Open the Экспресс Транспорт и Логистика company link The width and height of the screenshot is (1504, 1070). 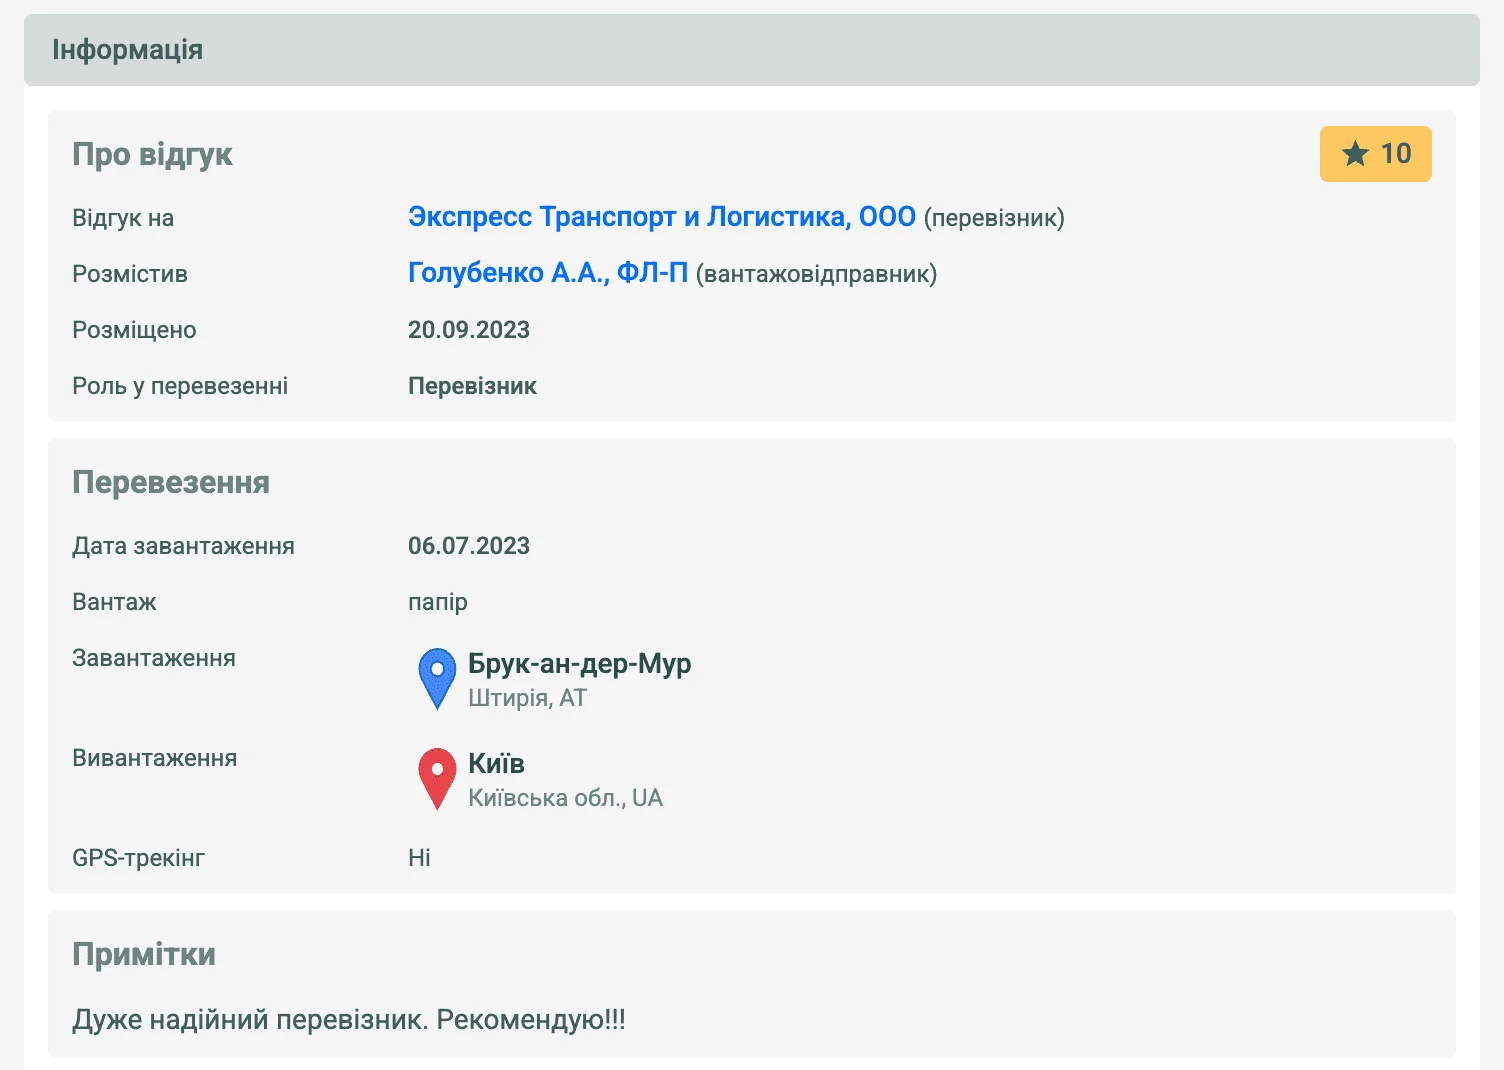tap(661, 217)
